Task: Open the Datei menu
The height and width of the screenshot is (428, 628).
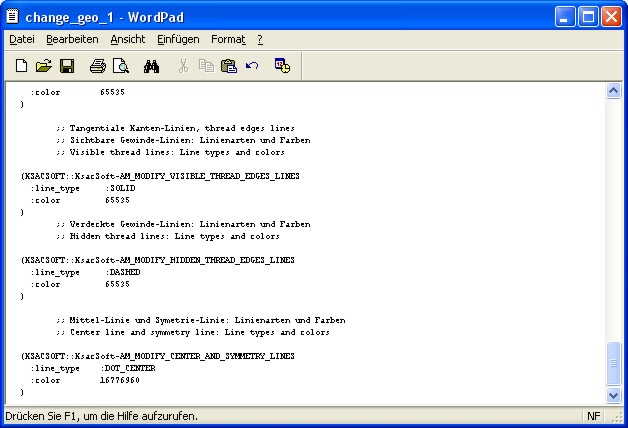Action: [x=22, y=39]
